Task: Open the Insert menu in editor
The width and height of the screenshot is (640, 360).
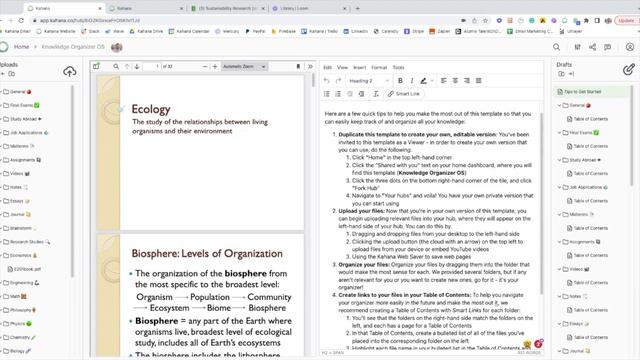Action: (360, 67)
